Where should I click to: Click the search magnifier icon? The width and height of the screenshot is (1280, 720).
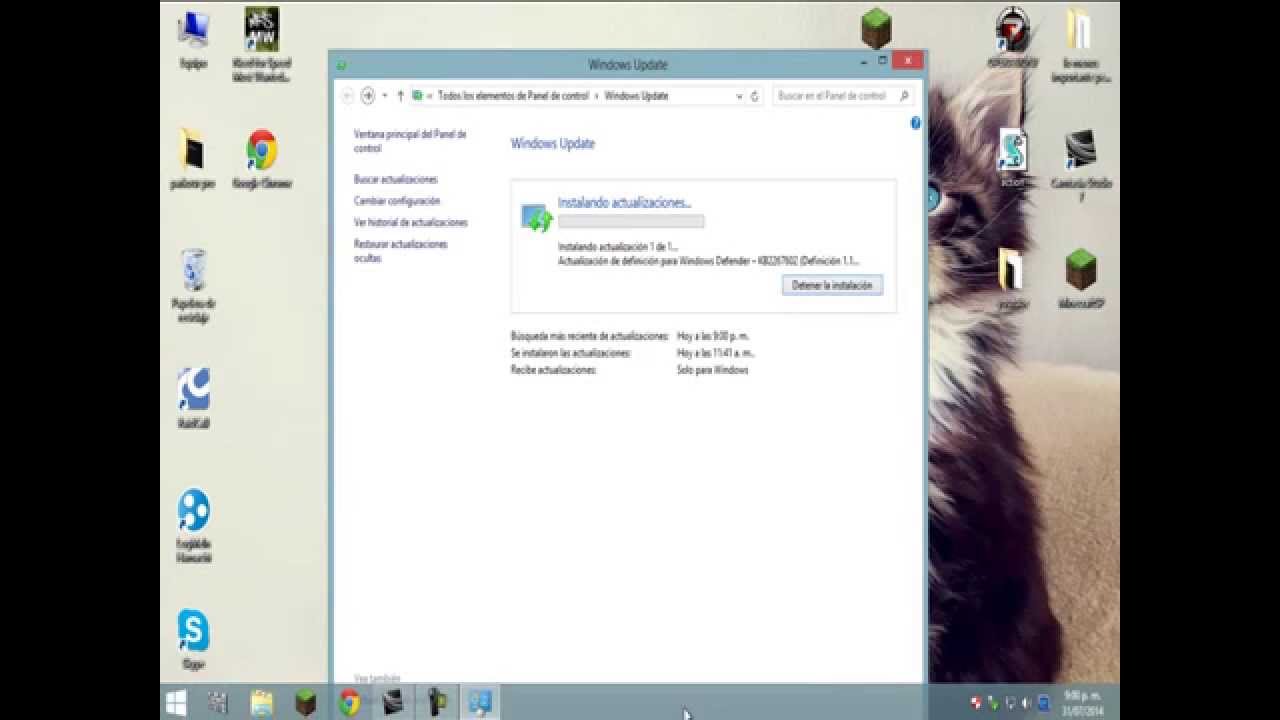[x=904, y=96]
